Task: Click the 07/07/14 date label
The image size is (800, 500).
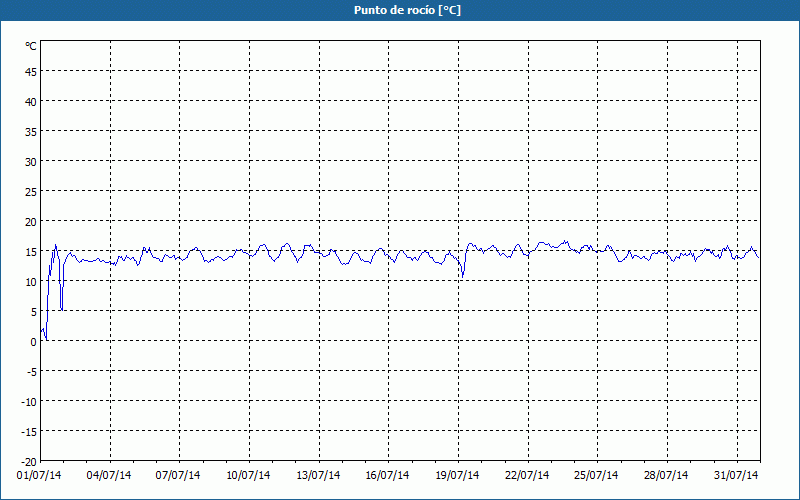Action: pos(178,476)
